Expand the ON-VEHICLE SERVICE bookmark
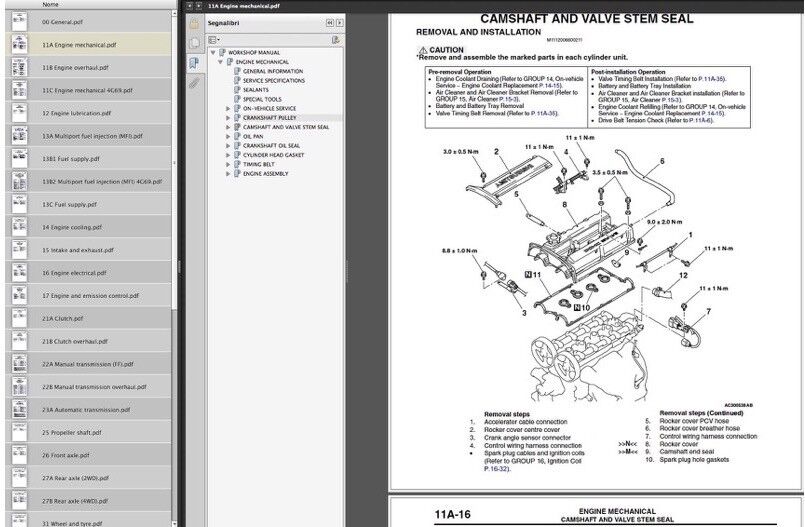The image size is (805, 527). click(228, 108)
